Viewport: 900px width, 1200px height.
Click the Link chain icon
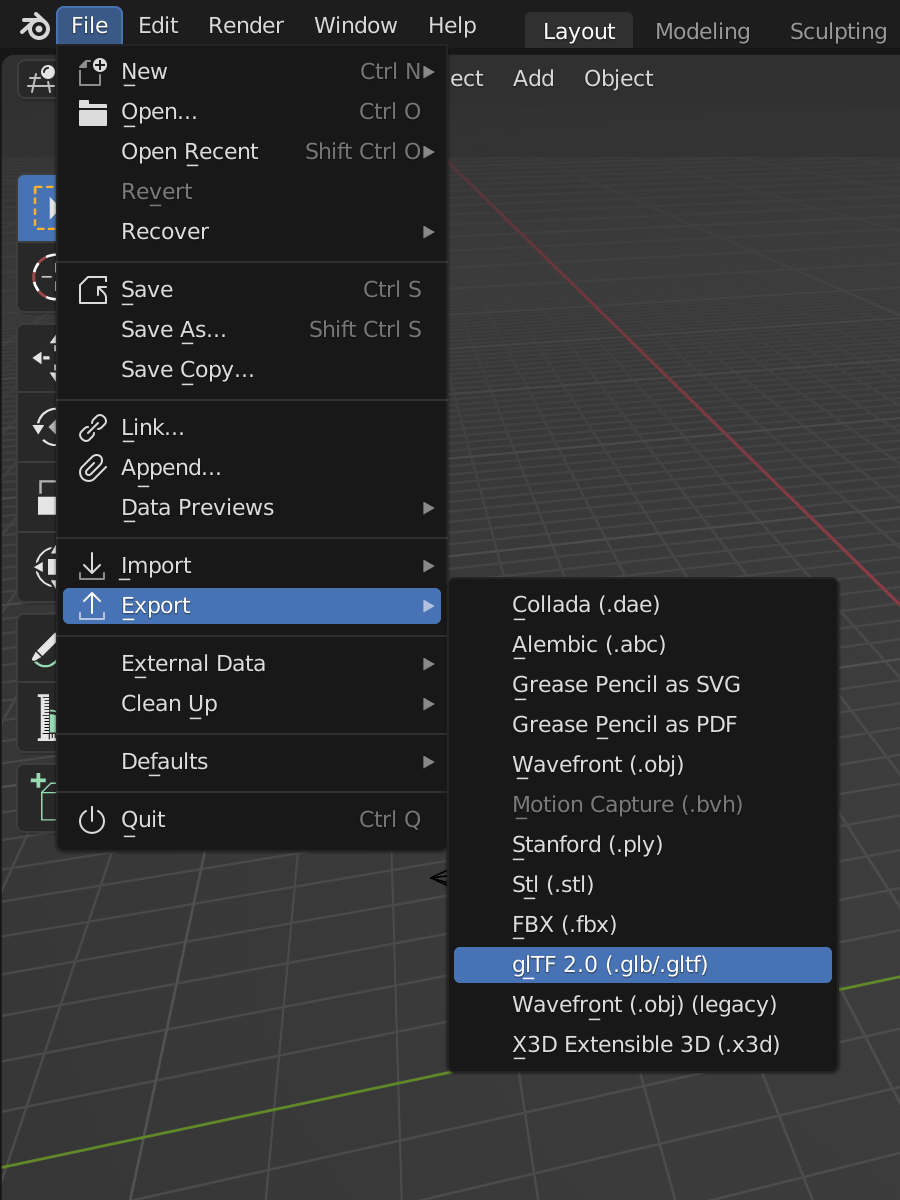click(92, 428)
